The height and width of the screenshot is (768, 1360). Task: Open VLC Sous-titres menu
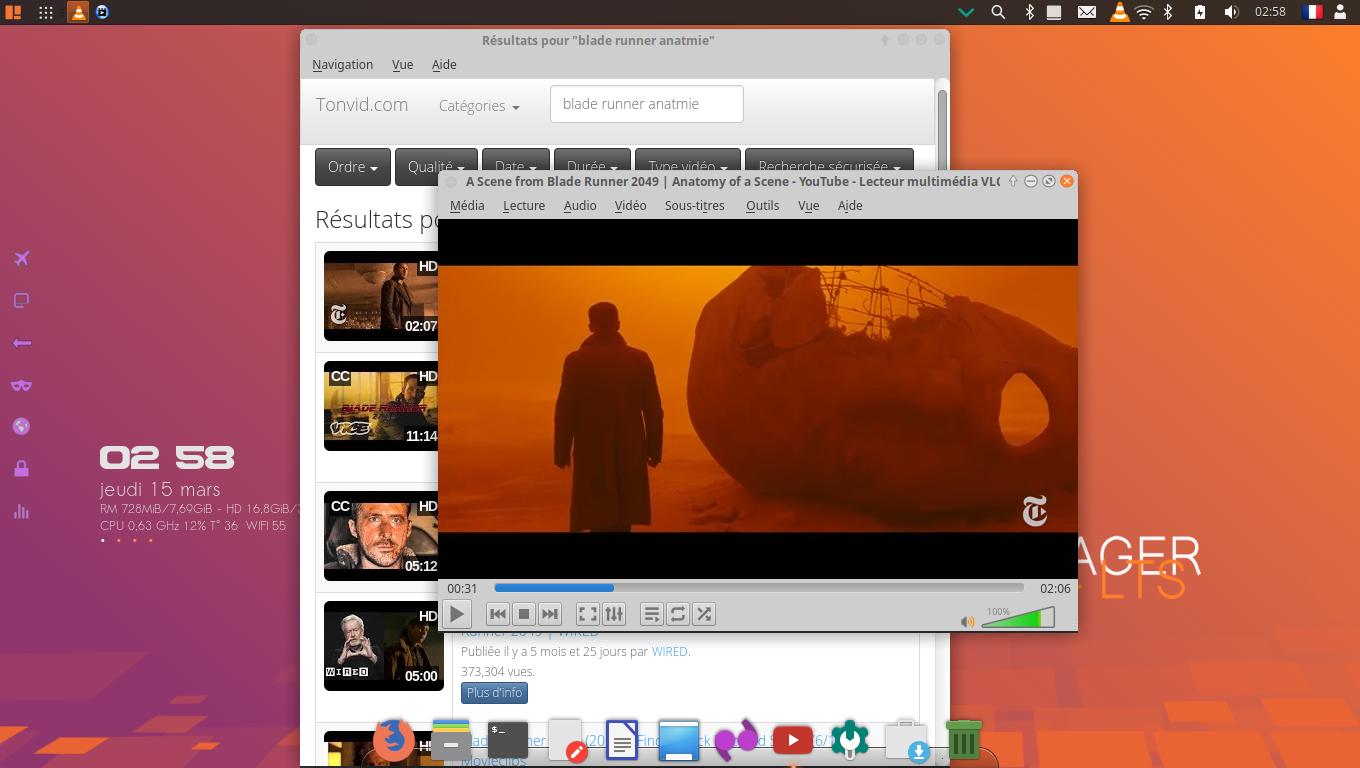695,205
